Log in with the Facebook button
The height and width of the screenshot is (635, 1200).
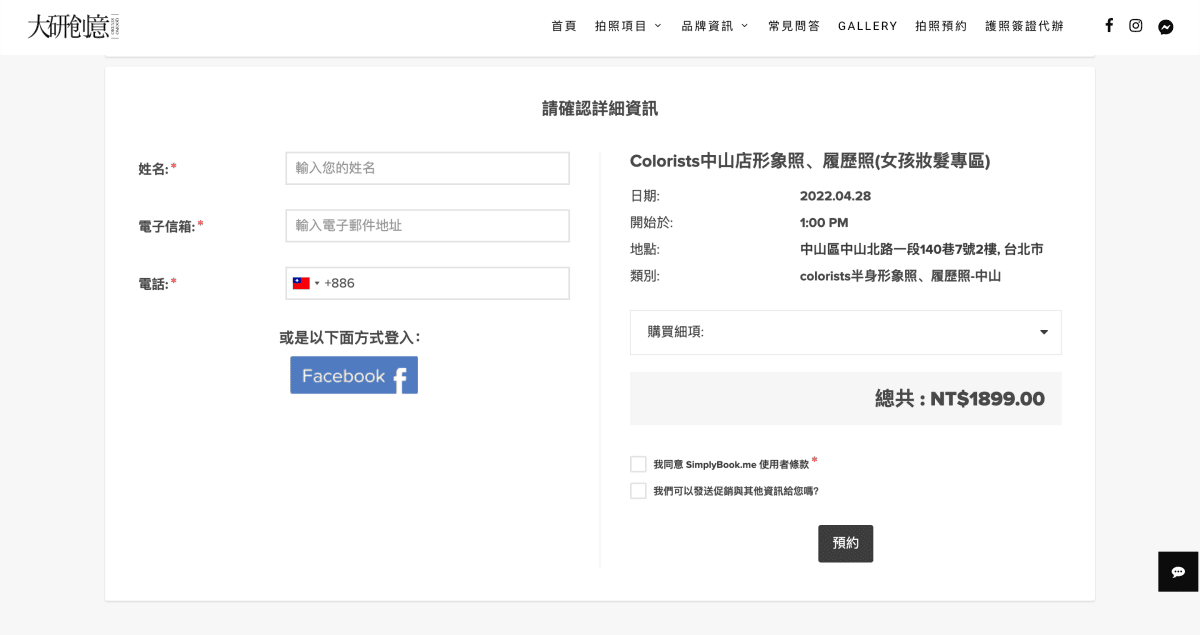(x=354, y=375)
